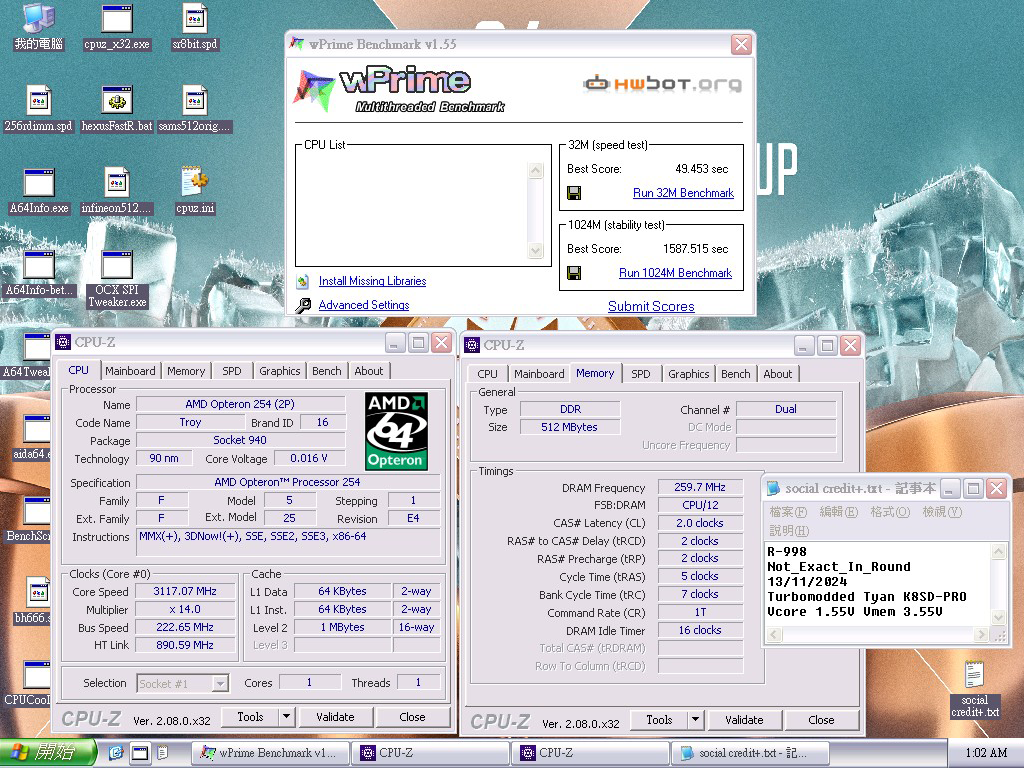The height and width of the screenshot is (768, 1024).
Task: Select OCX SPI Tweaker.exe icon
Action: pyautogui.click(x=117, y=279)
